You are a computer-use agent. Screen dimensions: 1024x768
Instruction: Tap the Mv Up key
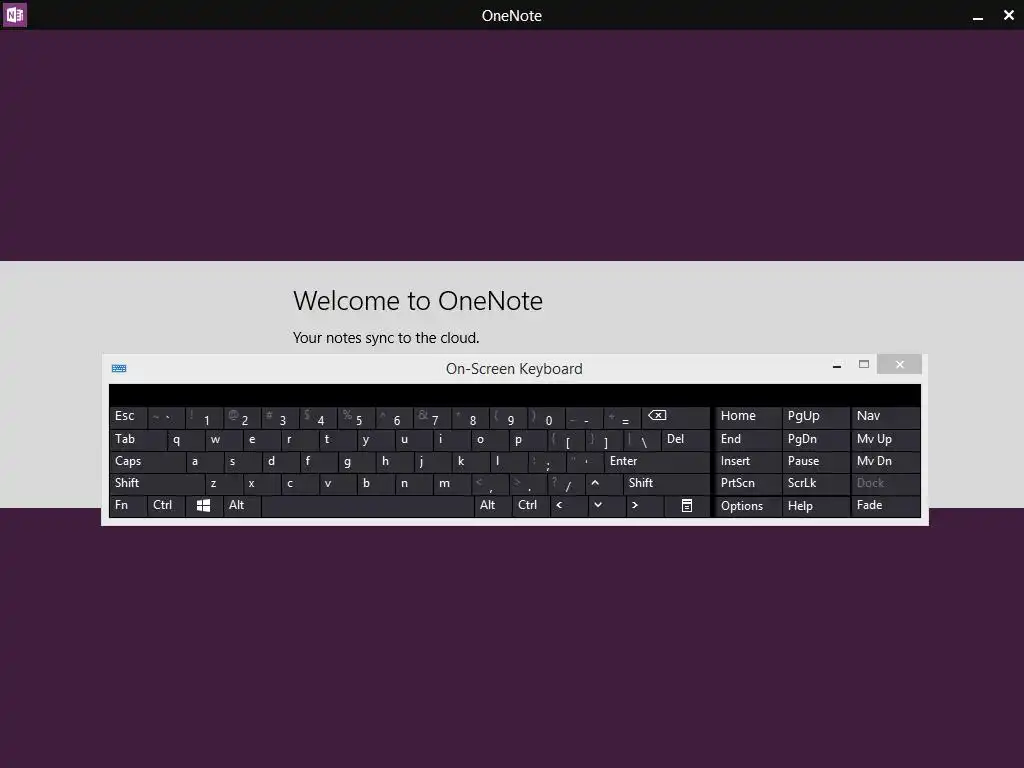886,440
